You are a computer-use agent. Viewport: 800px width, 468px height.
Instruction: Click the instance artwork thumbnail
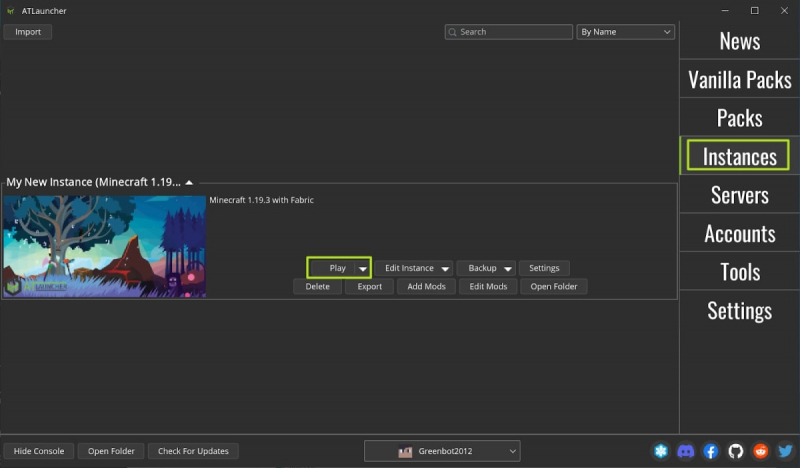[104, 246]
